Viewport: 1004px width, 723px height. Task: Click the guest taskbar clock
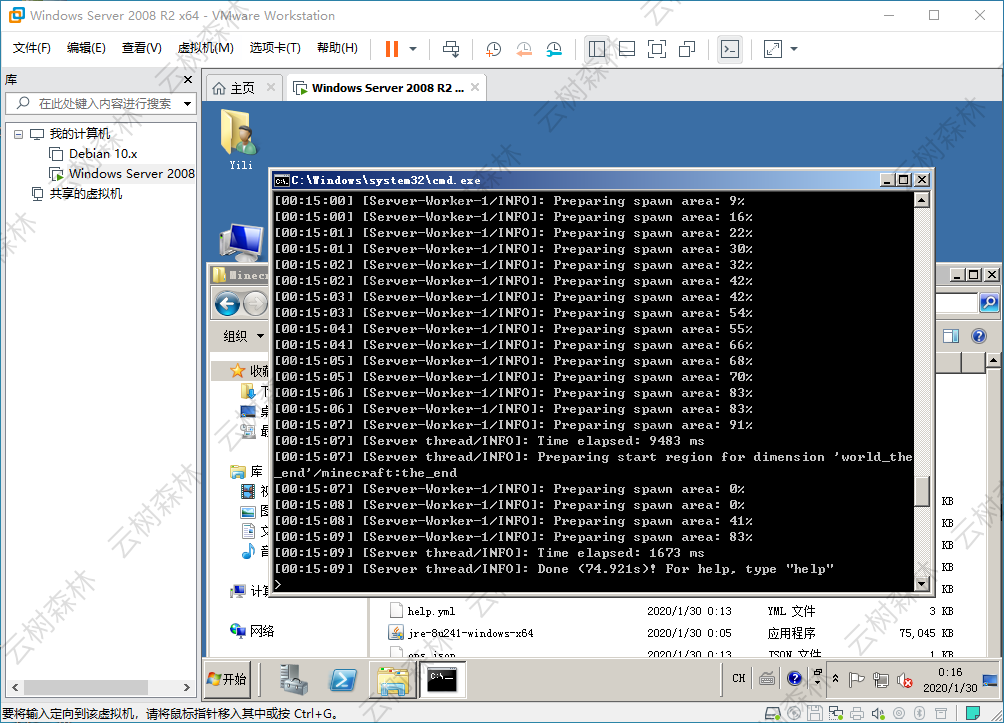[950, 679]
